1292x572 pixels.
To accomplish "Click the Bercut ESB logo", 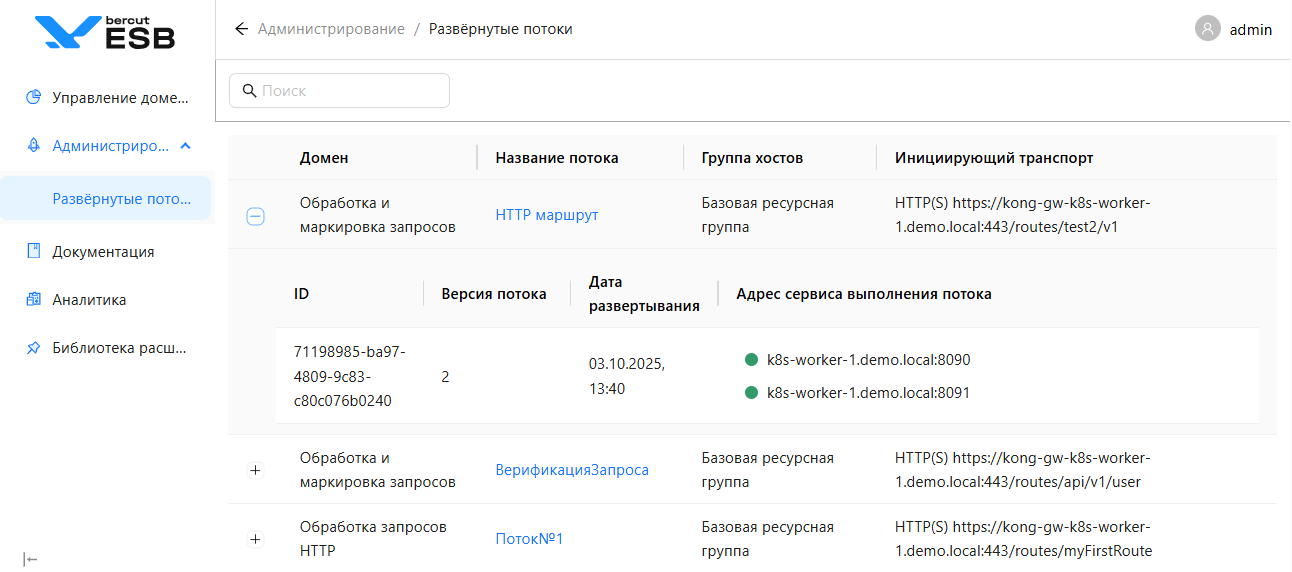I will coord(104,32).
